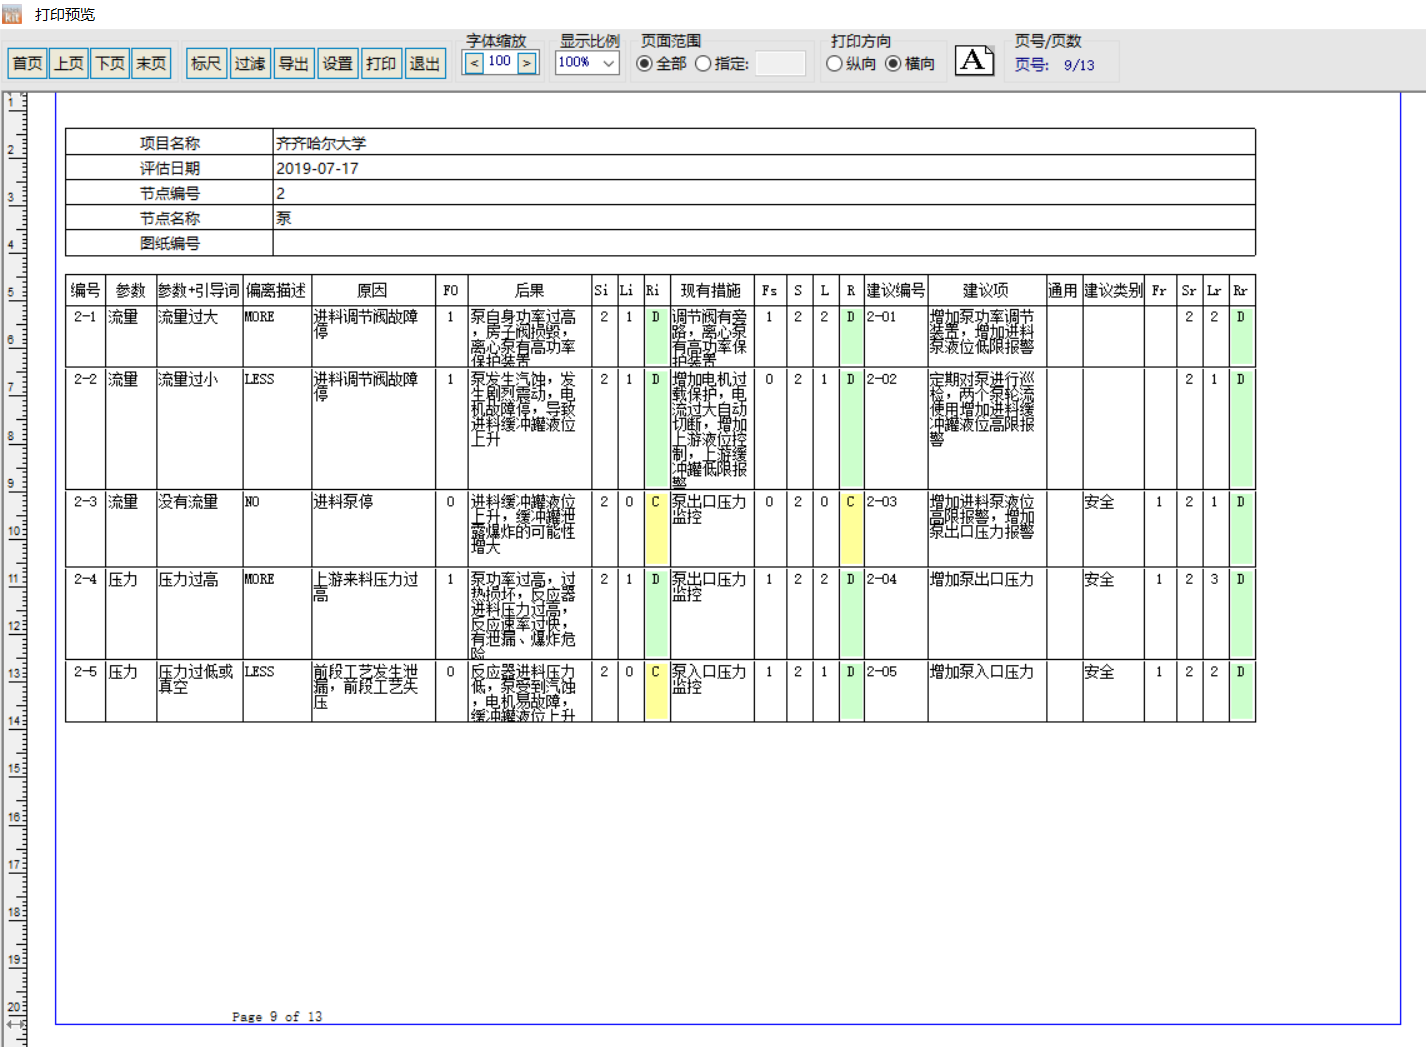Click the 安全 category cell in row 2-3
1426x1047 pixels.
pyautogui.click(x=1113, y=528)
